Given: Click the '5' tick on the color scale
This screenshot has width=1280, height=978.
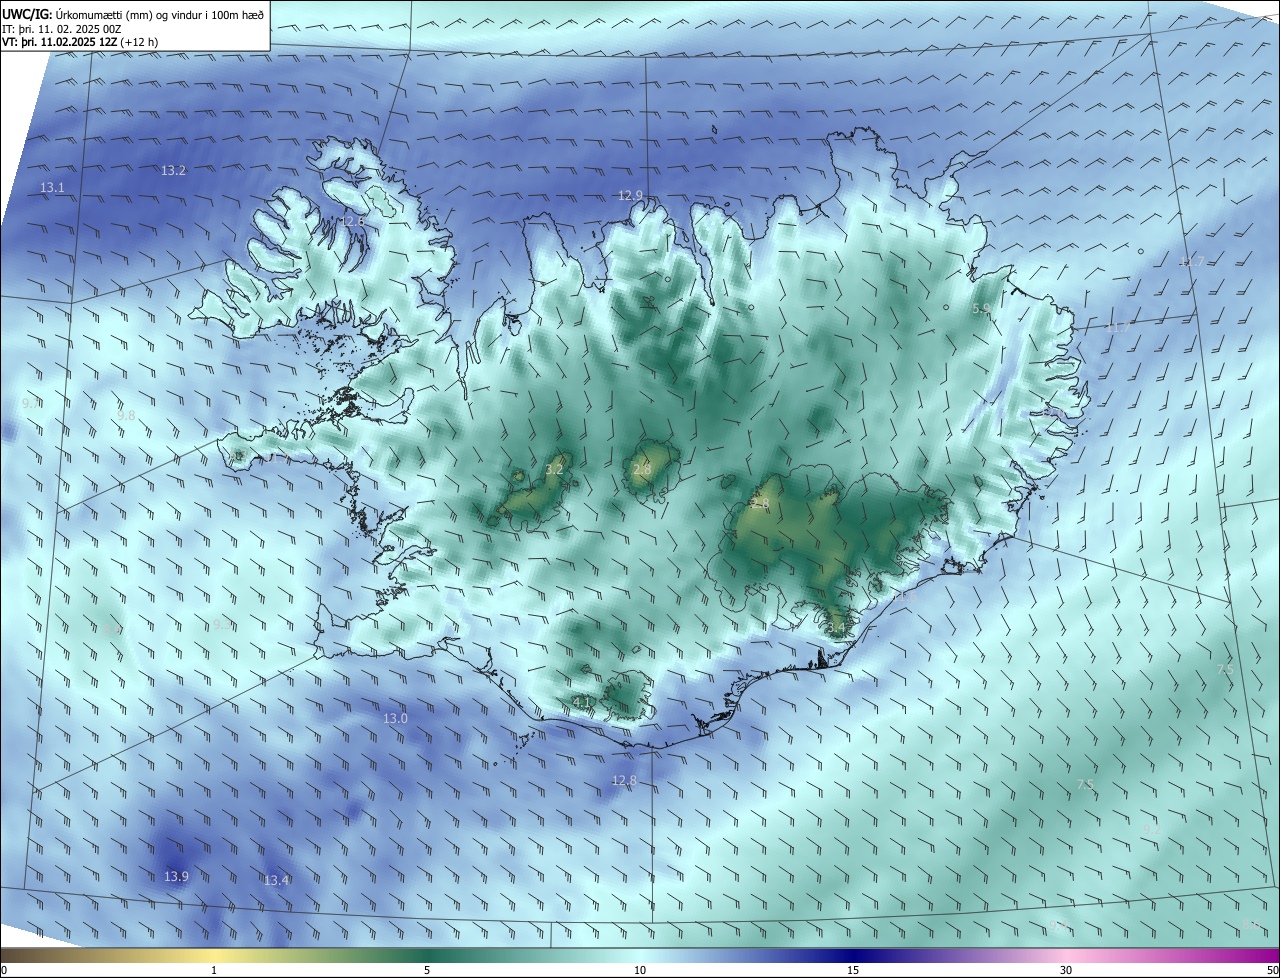Looking at the screenshot, I should point(427,970).
